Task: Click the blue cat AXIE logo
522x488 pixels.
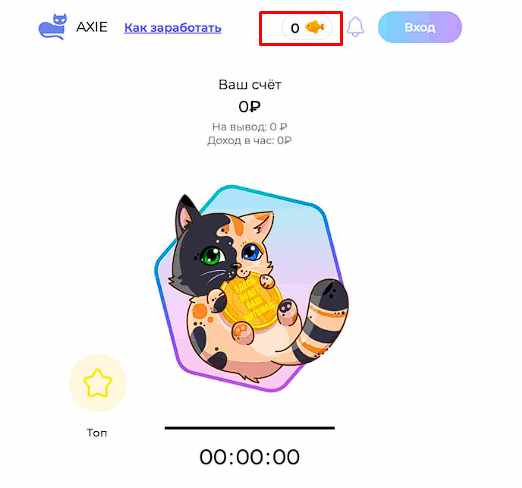Action: pyautogui.click(x=53, y=27)
